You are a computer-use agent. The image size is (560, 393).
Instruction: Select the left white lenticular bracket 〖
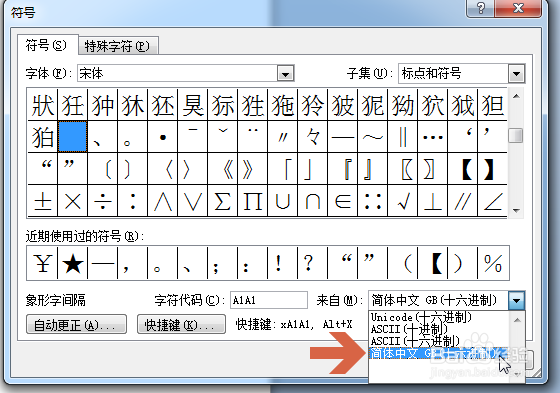[402, 169]
